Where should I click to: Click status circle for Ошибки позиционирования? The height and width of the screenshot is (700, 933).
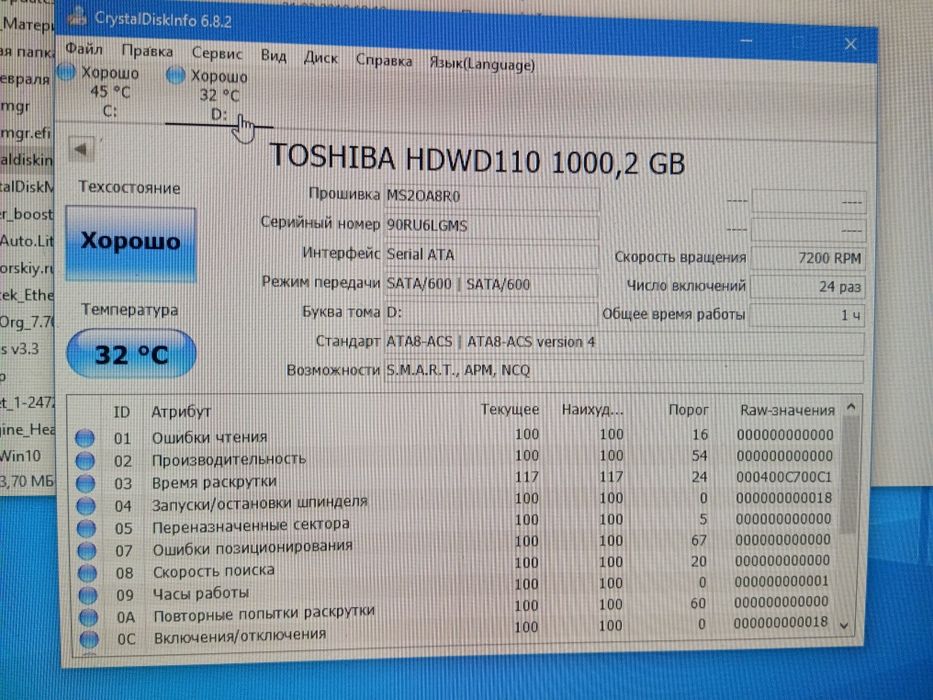[87, 551]
